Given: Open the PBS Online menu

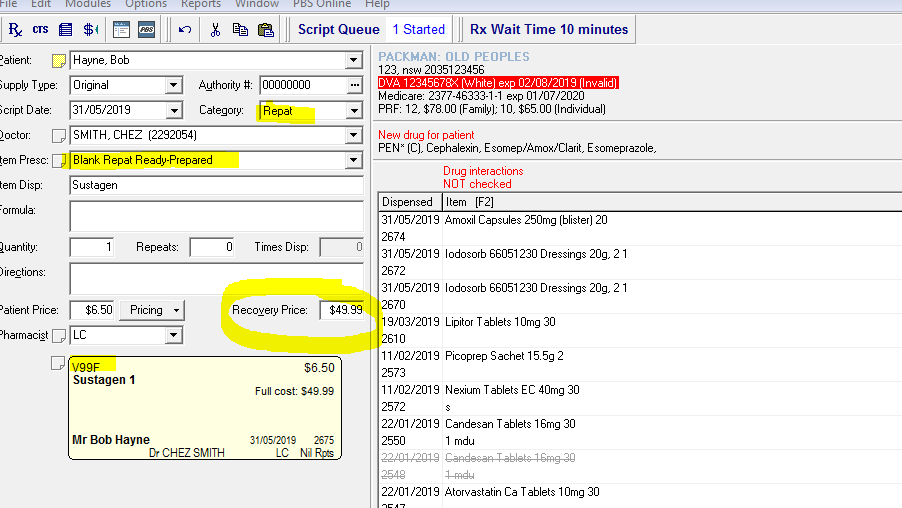Looking at the screenshot, I should (x=321, y=4).
